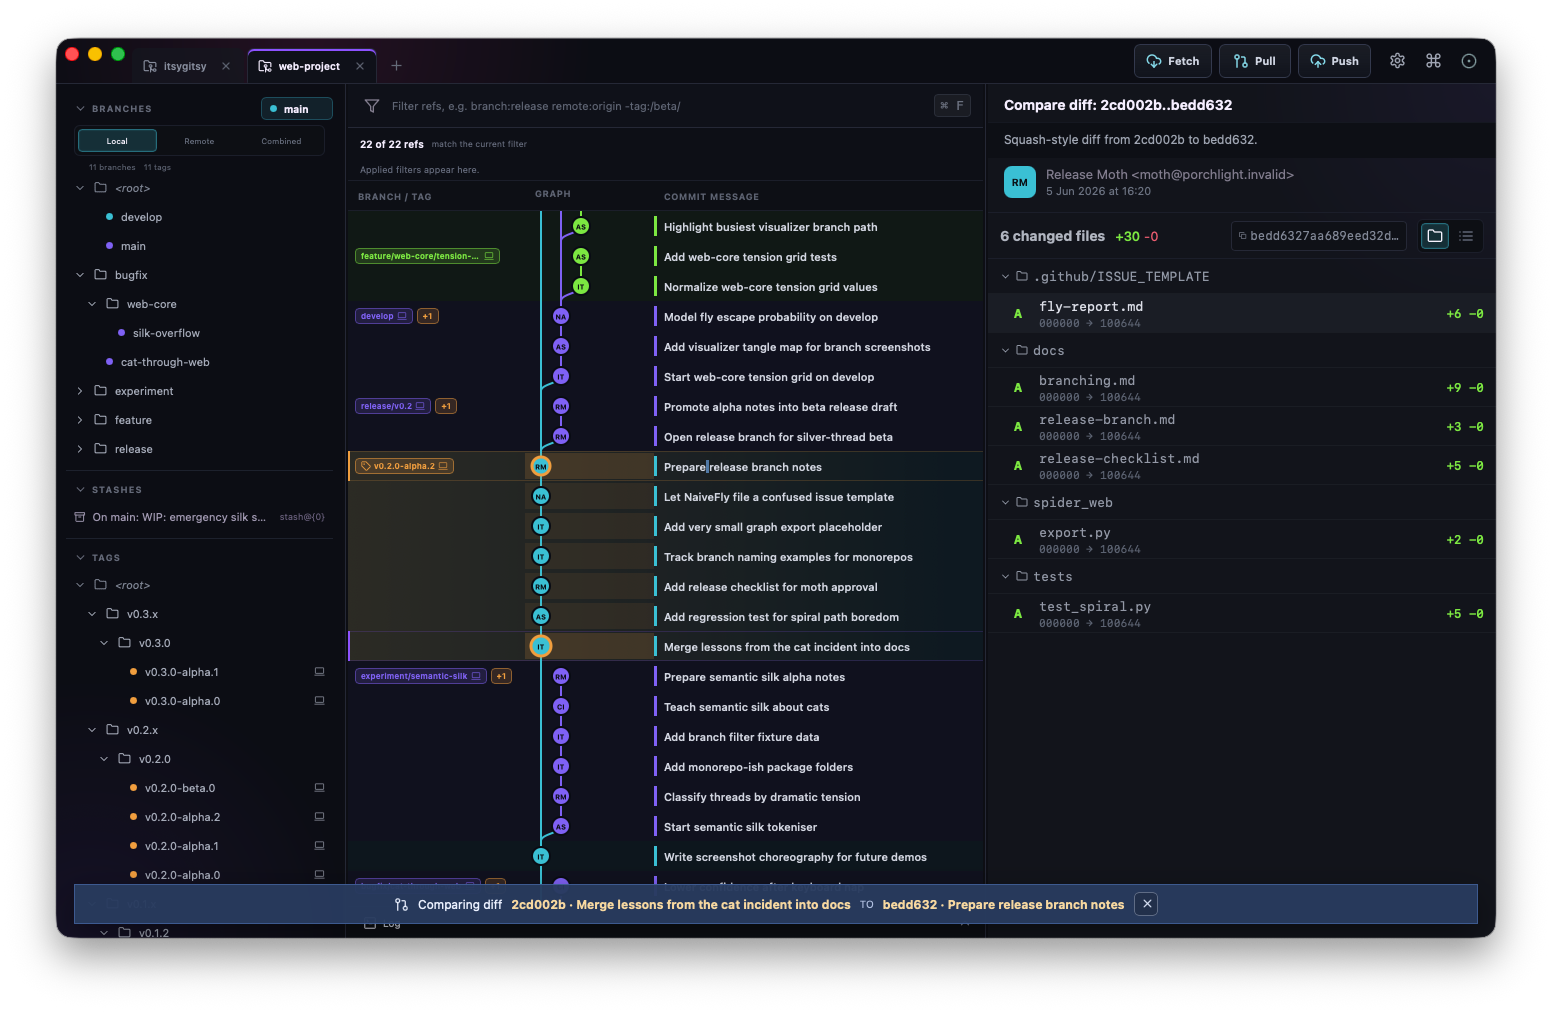Image resolution: width=1552 pixels, height=1012 pixels.
Task: Click the stash icon for WIP emergency silk
Action: pos(80,517)
